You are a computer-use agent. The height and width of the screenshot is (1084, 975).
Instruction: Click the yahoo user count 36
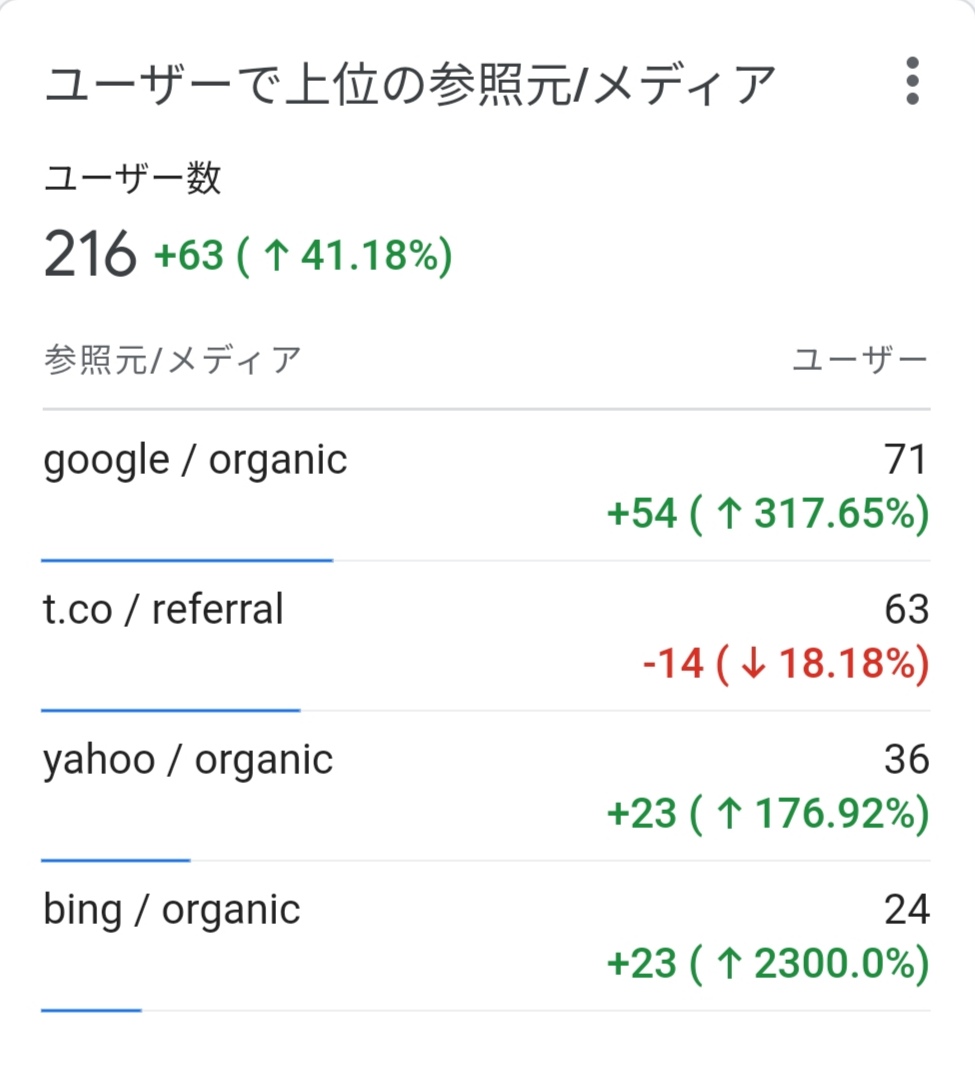(907, 760)
